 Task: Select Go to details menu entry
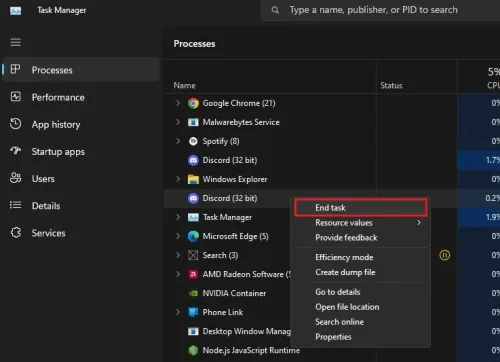[361, 292]
